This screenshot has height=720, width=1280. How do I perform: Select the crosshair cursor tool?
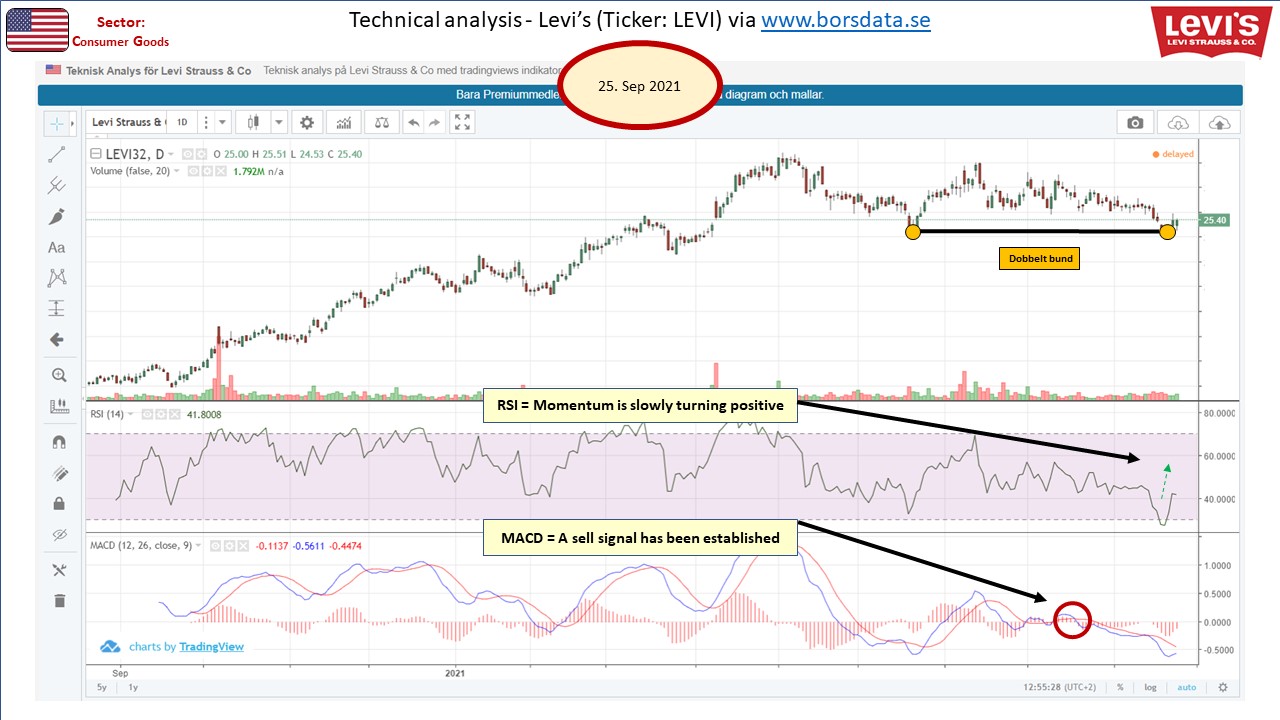pyautogui.click(x=55, y=124)
